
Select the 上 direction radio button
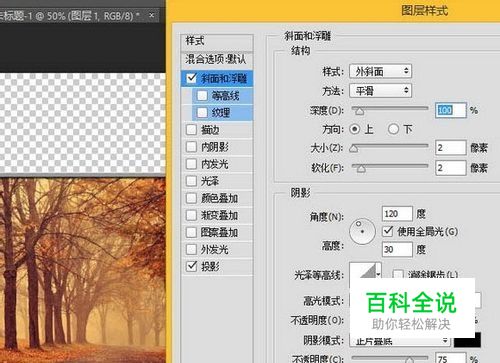pyautogui.click(x=355, y=129)
